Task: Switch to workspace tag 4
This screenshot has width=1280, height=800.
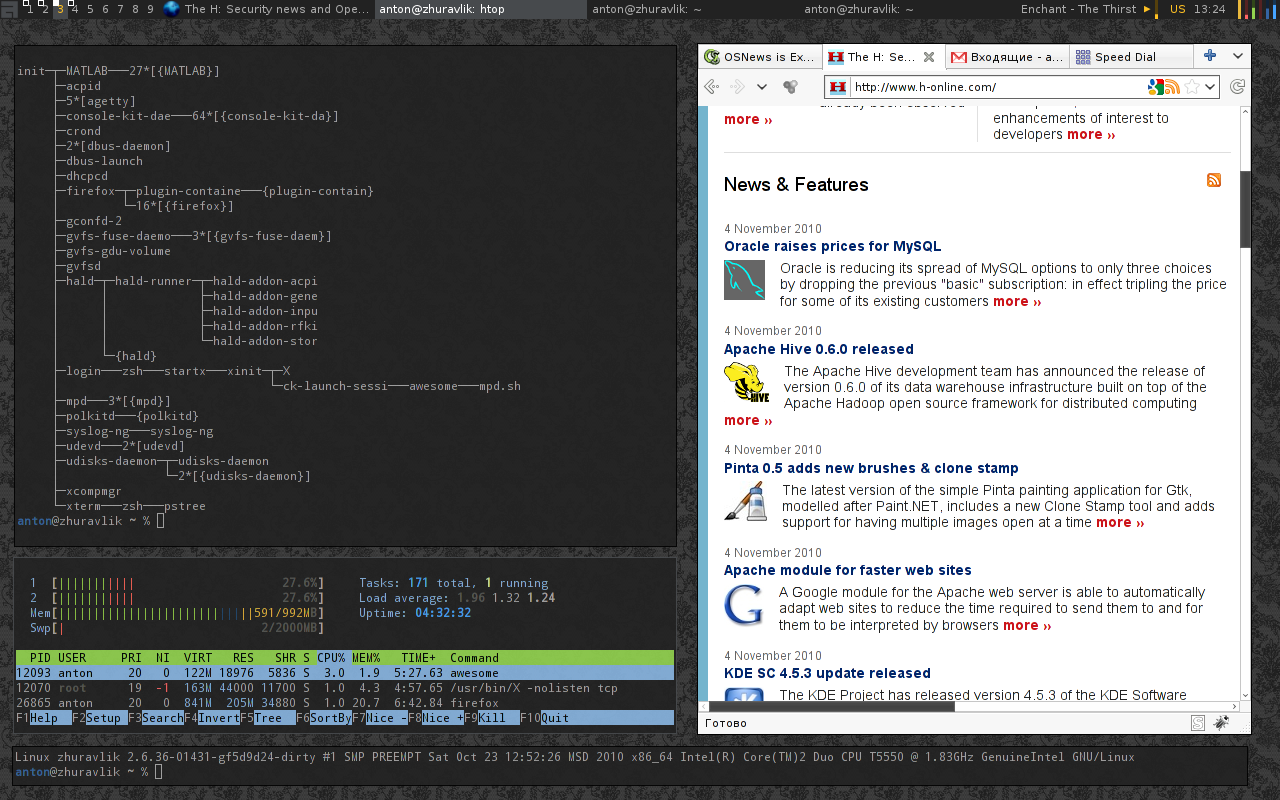Action: 75,9
